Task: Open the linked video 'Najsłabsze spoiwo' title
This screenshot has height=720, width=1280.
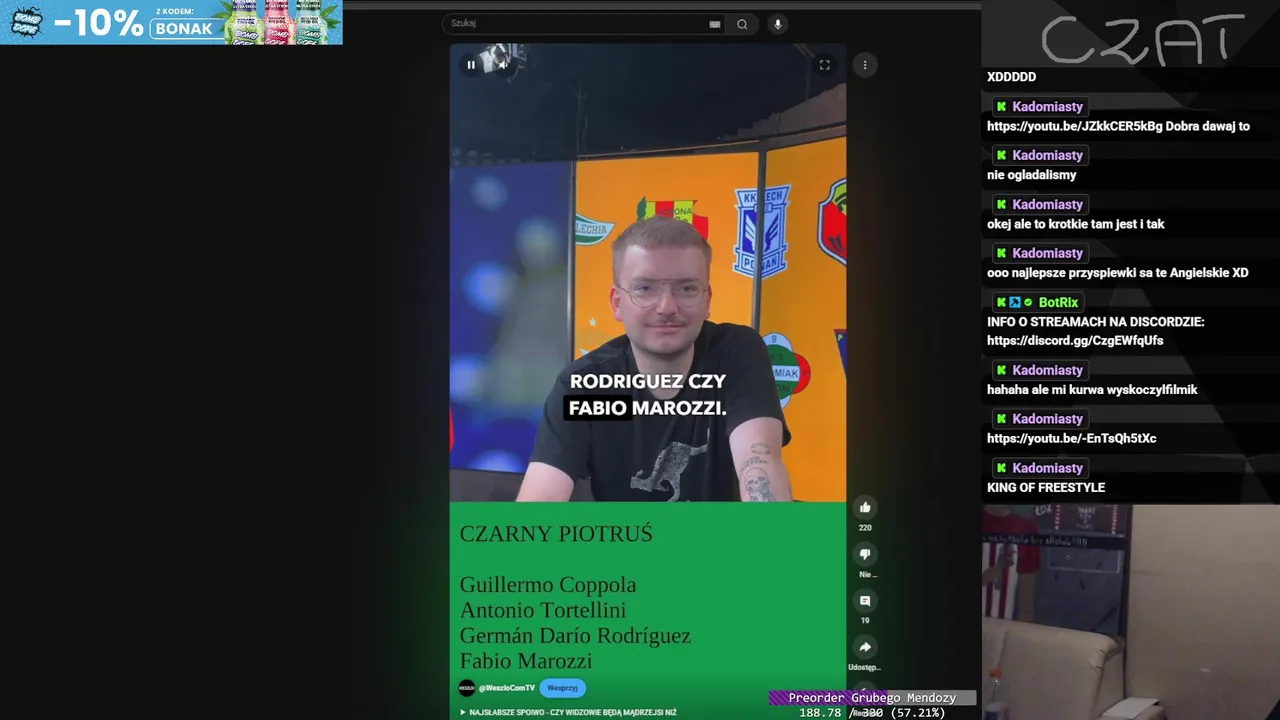Action: click(573, 713)
